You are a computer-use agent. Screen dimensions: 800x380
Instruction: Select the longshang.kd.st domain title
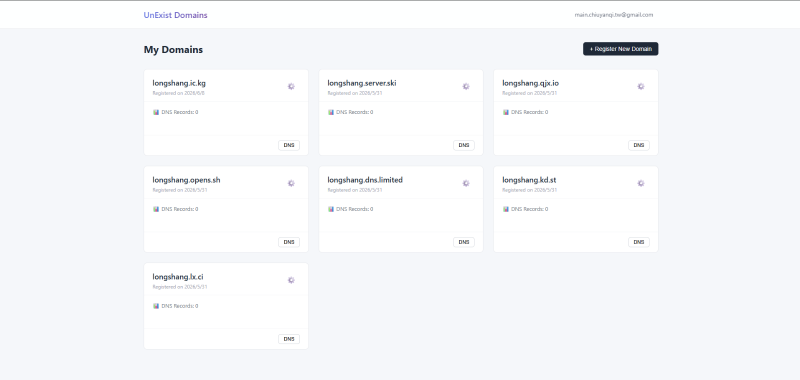529,180
